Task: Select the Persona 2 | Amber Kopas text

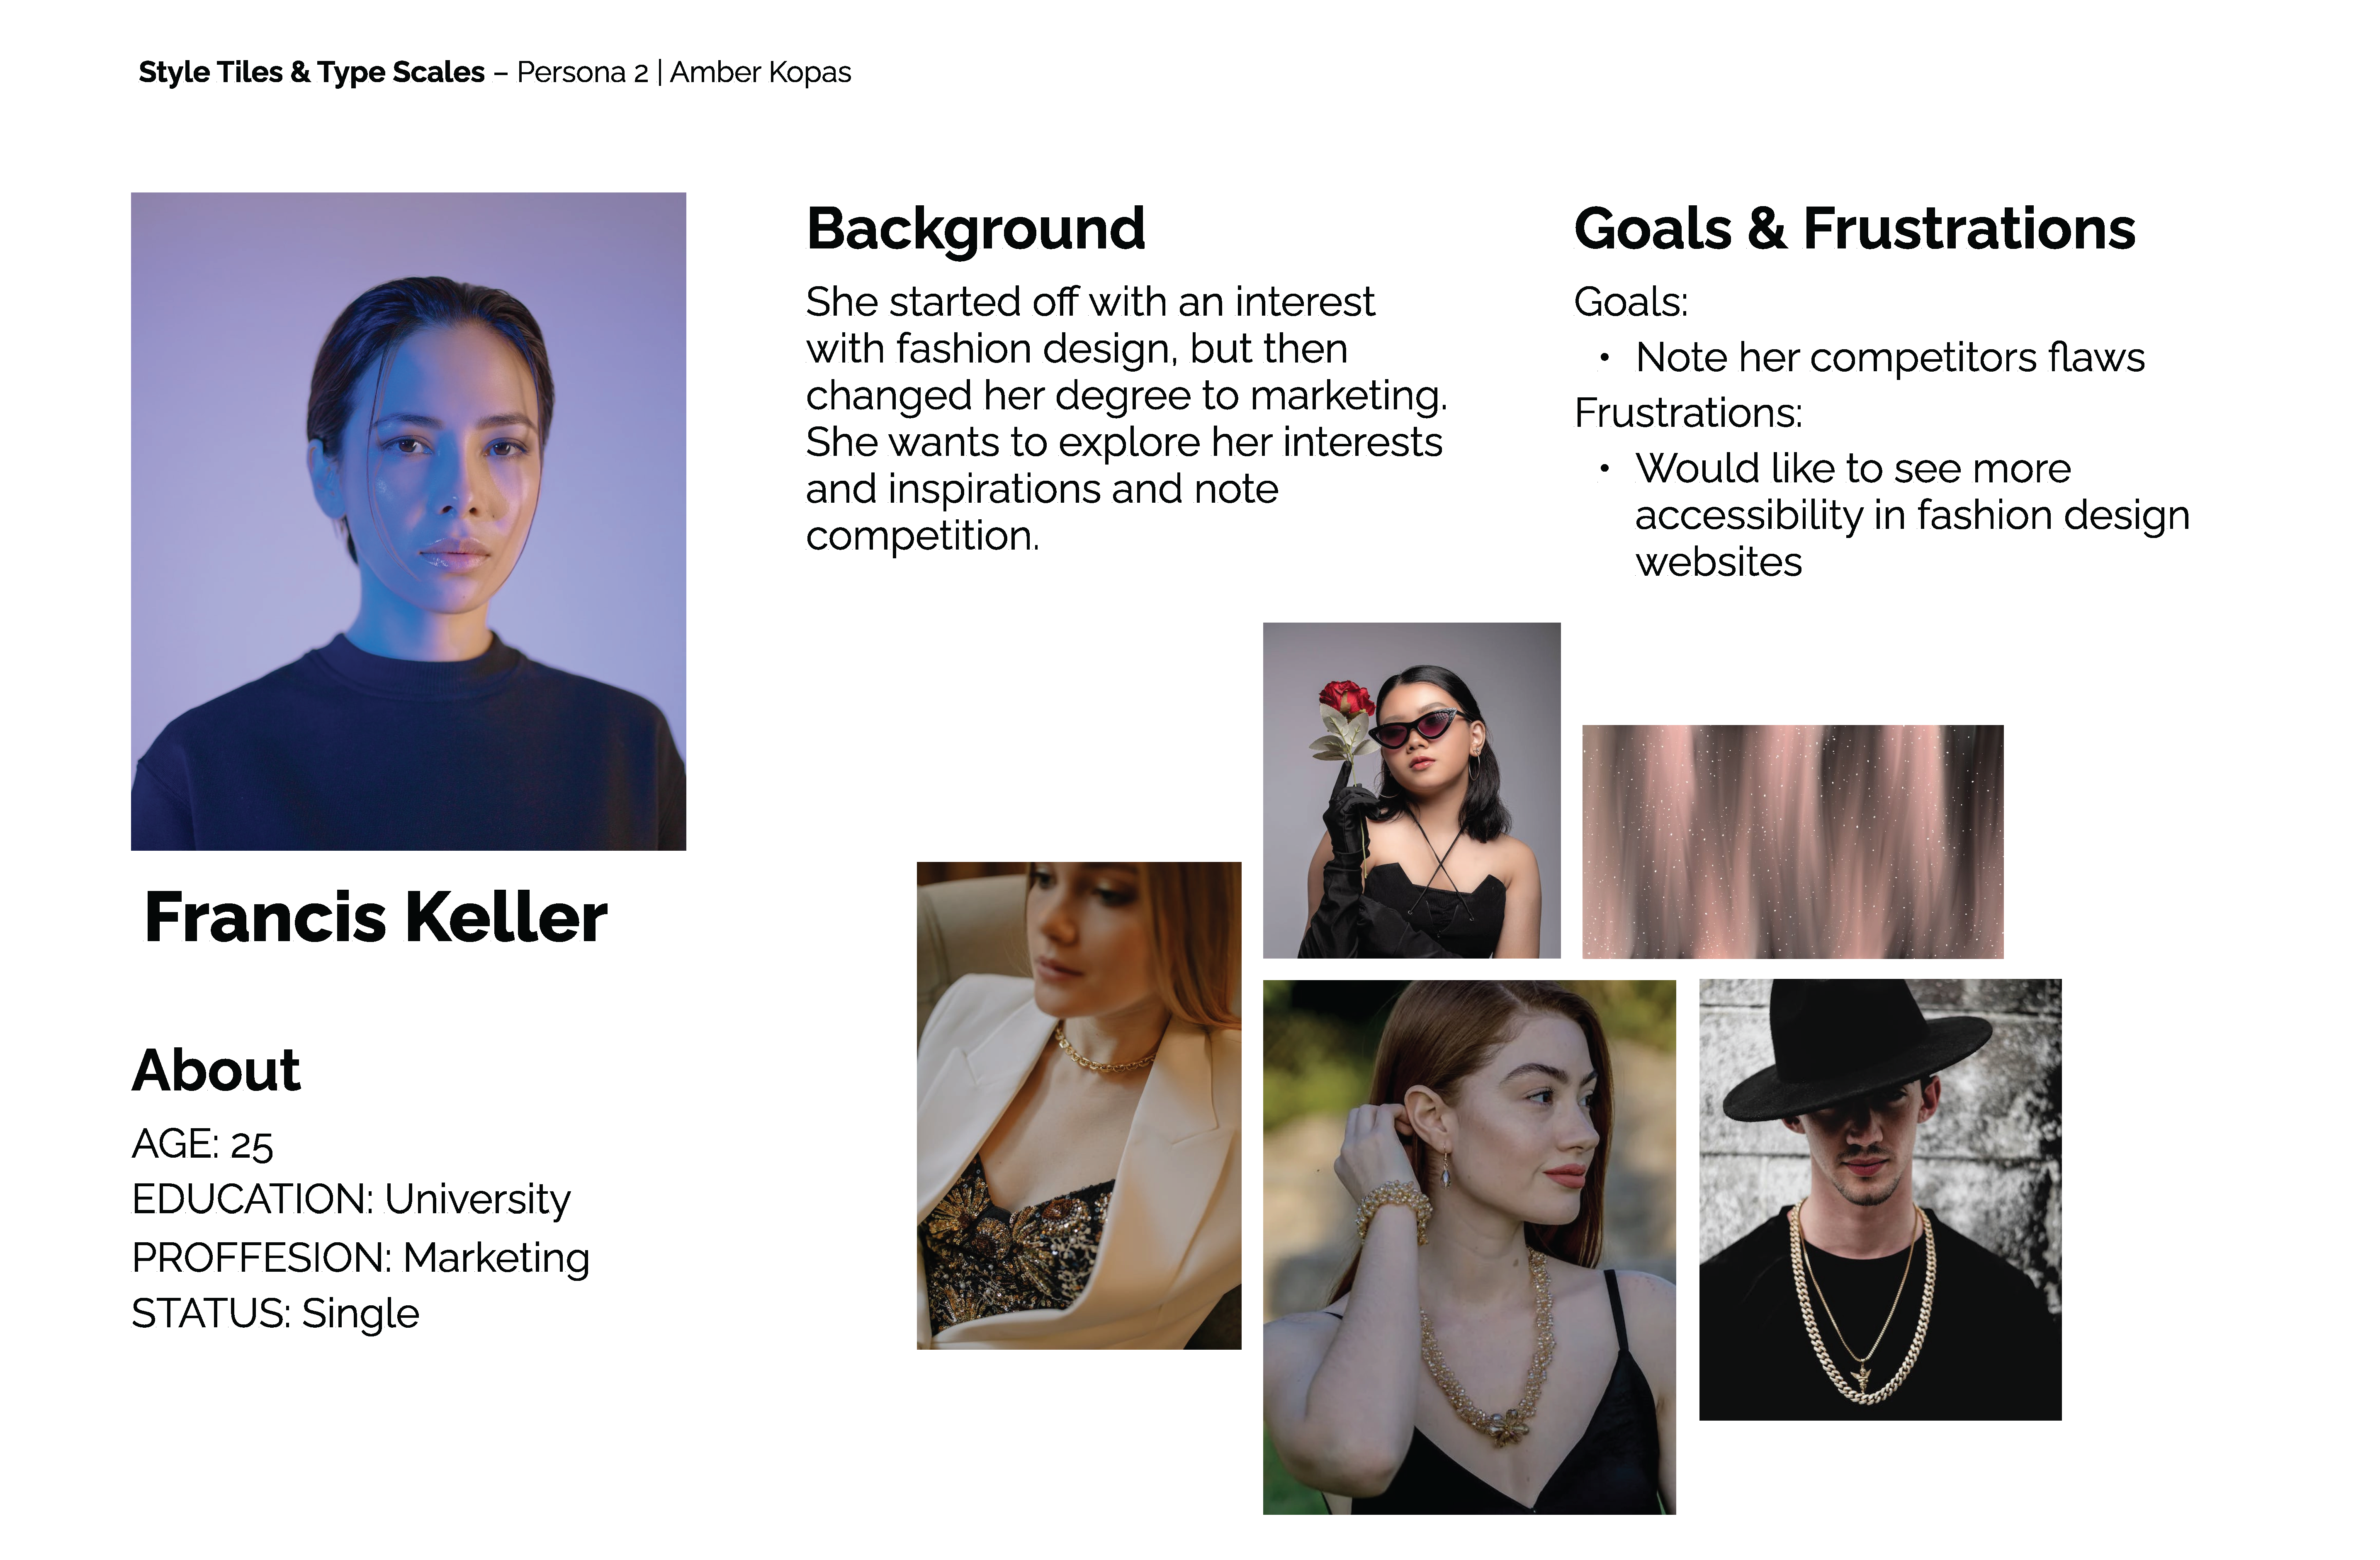Action: [684, 72]
